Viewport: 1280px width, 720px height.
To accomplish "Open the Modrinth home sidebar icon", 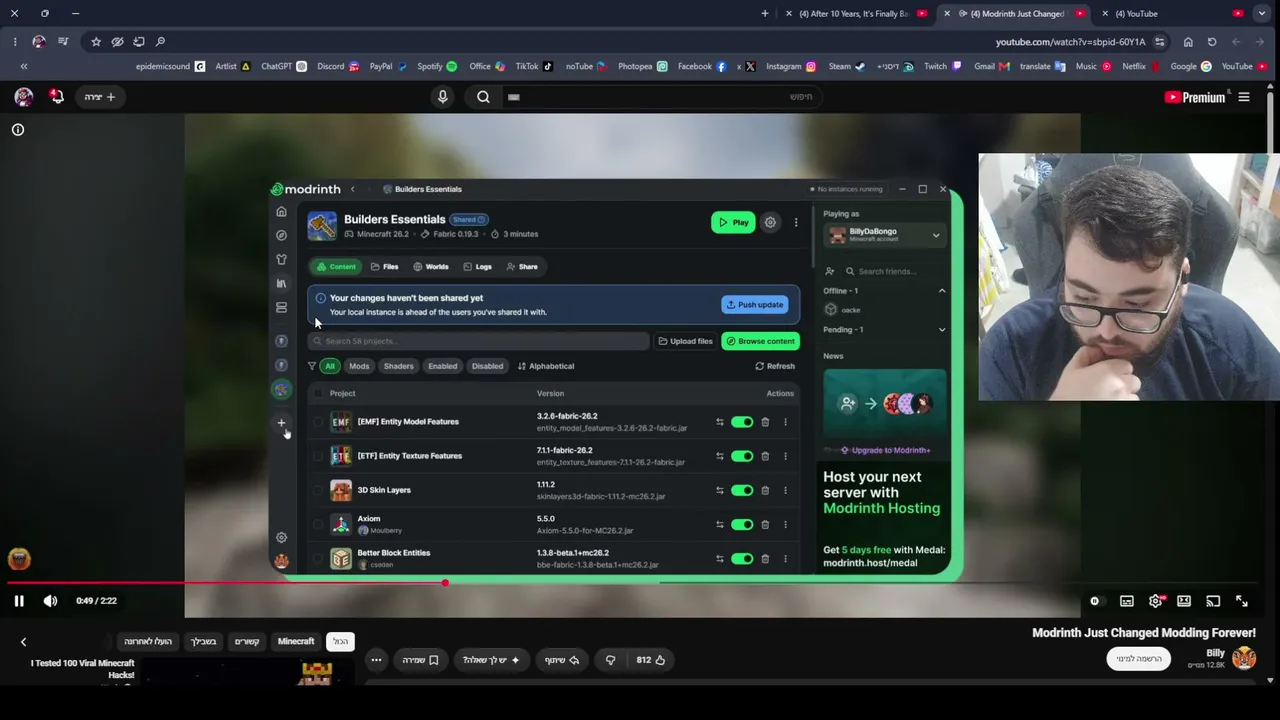I will [x=281, y=212].
